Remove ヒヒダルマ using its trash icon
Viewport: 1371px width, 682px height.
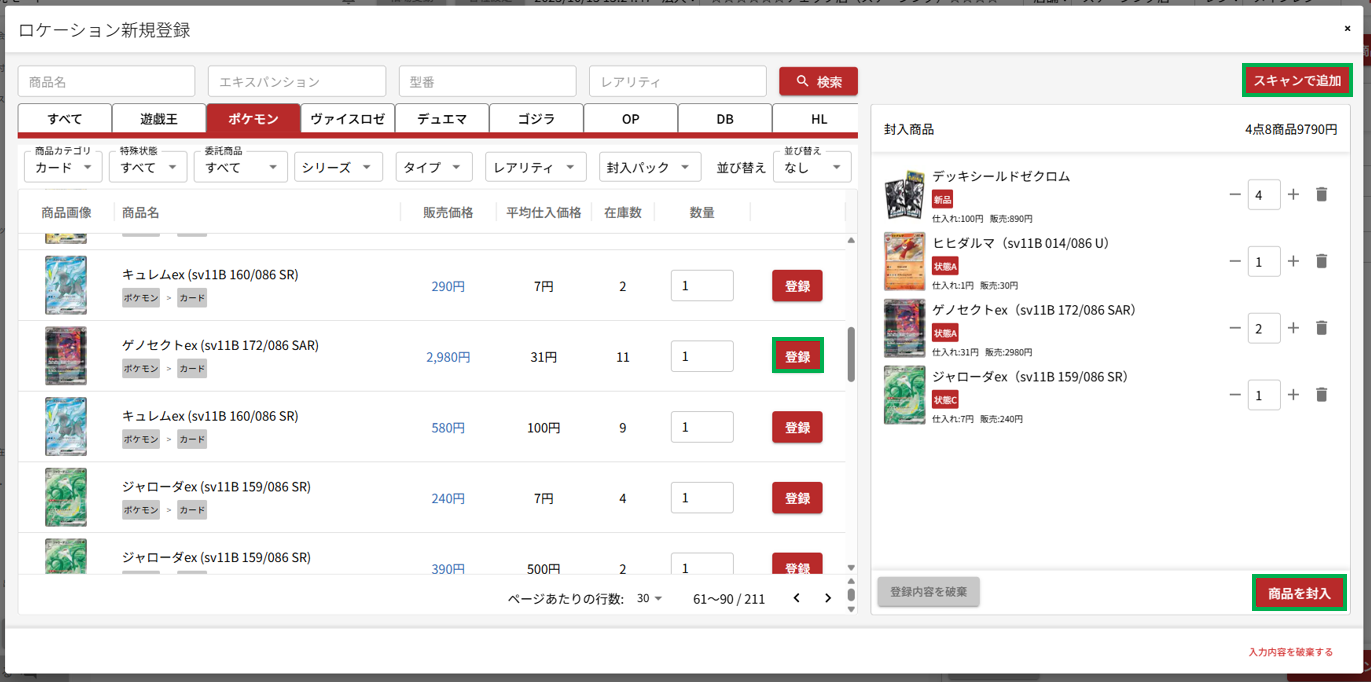[1321, 261]
